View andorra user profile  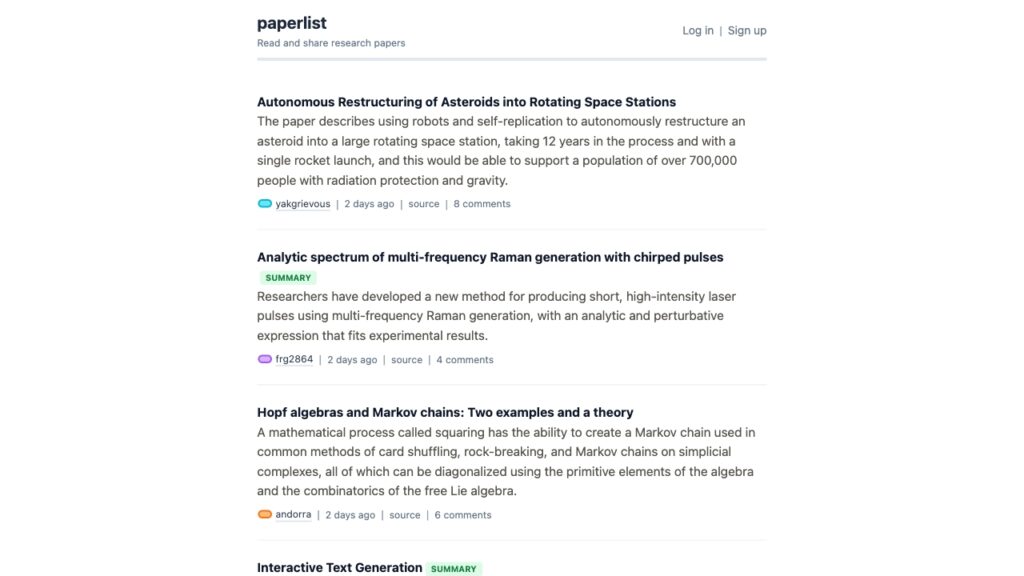(x=293, y=515)
